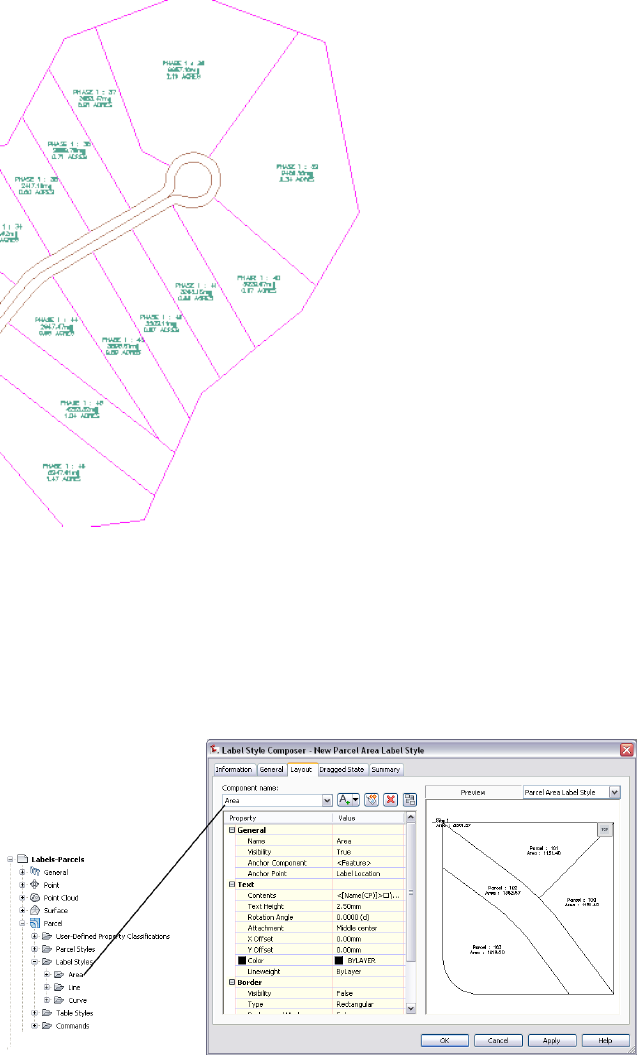Collapse the Text property group
The width and height of the screenshot is (637, 1055).
tap(232, 884)
